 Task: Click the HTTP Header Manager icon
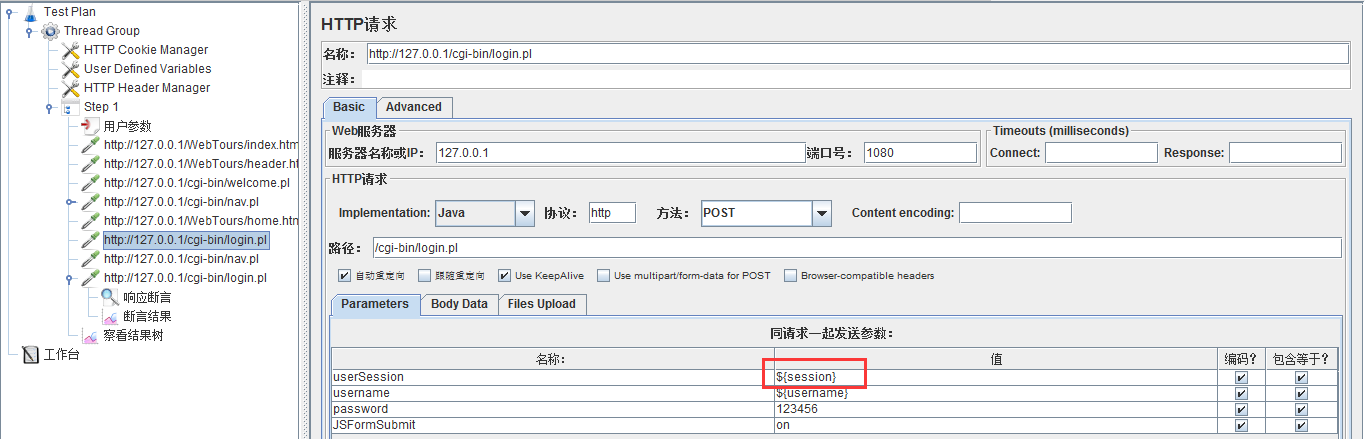pyautogui.click(x=70, y=88)
